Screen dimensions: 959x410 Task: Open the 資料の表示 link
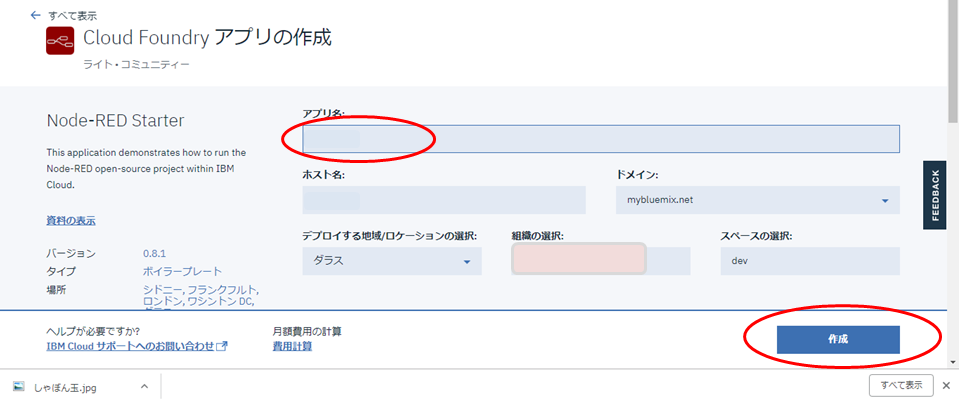(71, 221)
